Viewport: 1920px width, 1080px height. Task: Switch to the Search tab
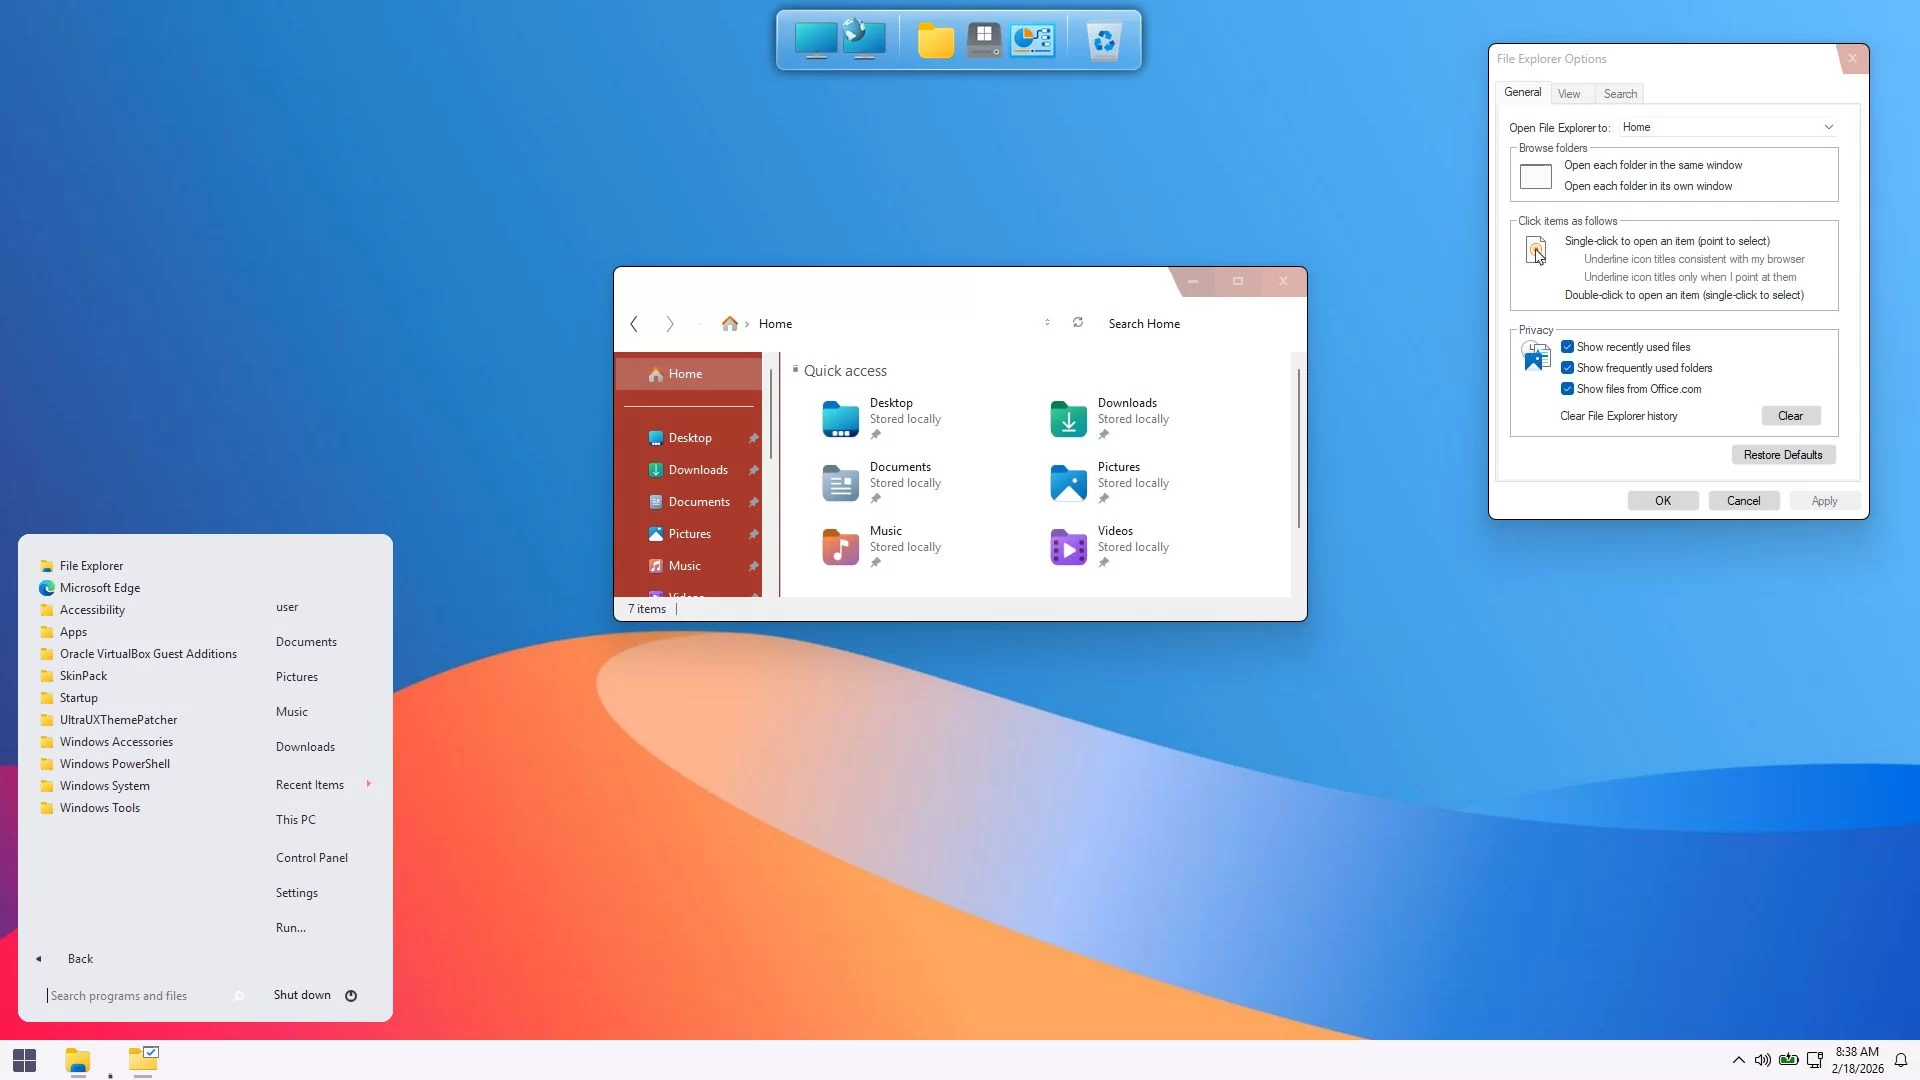tap(1620, 94)
